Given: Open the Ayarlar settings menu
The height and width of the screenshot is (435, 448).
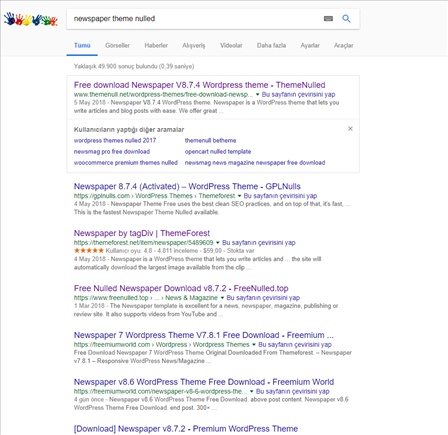Looking at the screenshot, I should (310, 45).
